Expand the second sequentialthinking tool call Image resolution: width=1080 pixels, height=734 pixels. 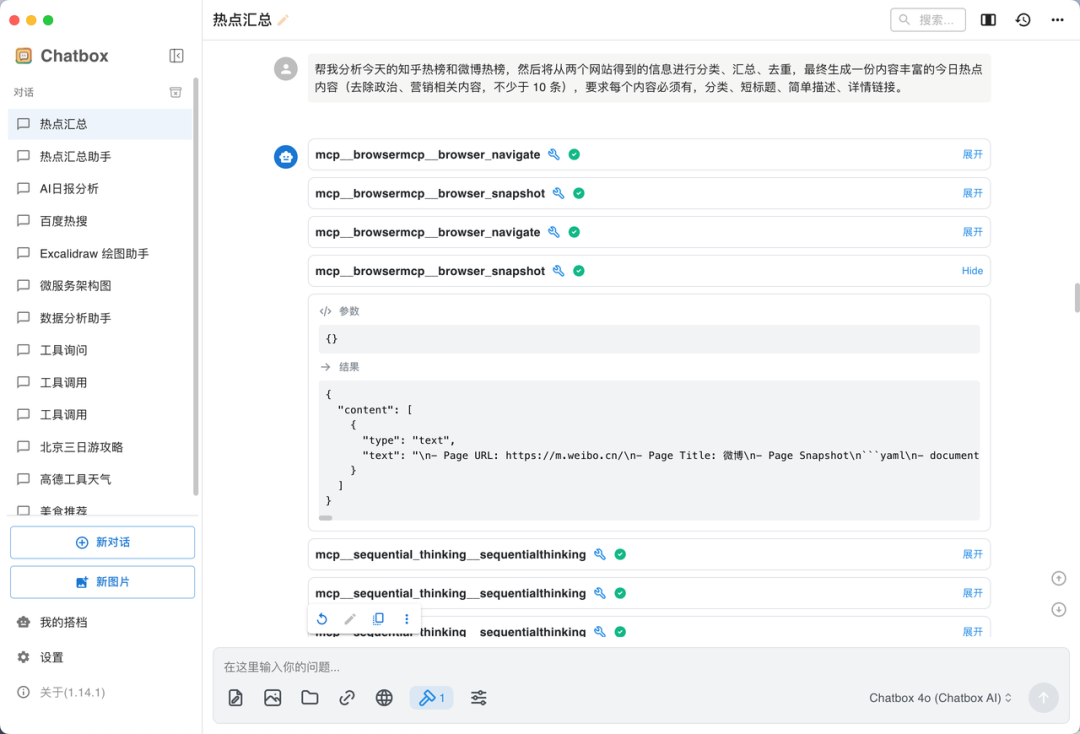(972, 593)
